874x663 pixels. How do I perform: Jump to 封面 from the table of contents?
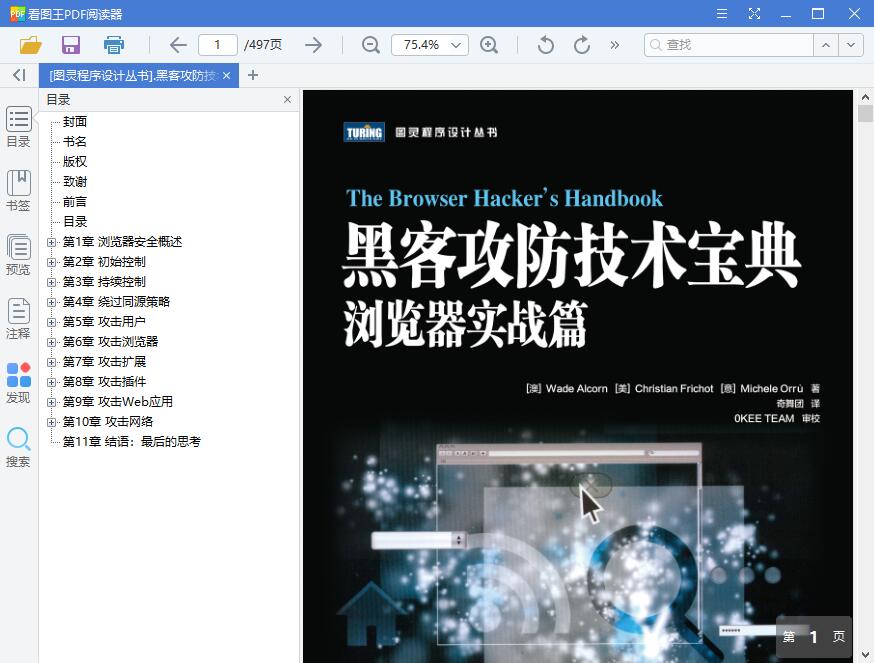[75, 121]
